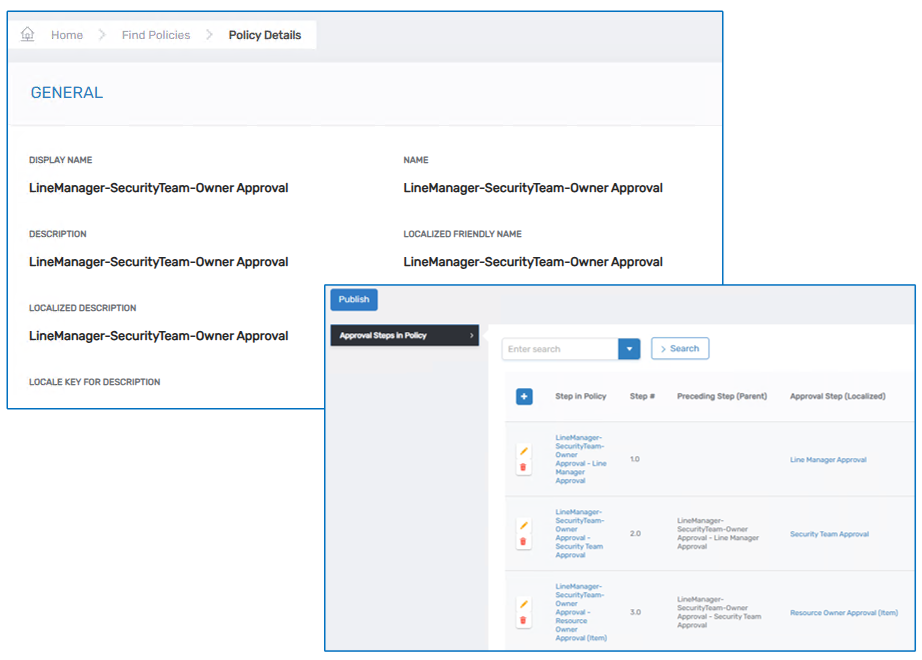The width and height of the screenshot is (922, 660).
Task: Delete the Security Team Approval step row
Action: pyautogui.click(x=523, y=541)
